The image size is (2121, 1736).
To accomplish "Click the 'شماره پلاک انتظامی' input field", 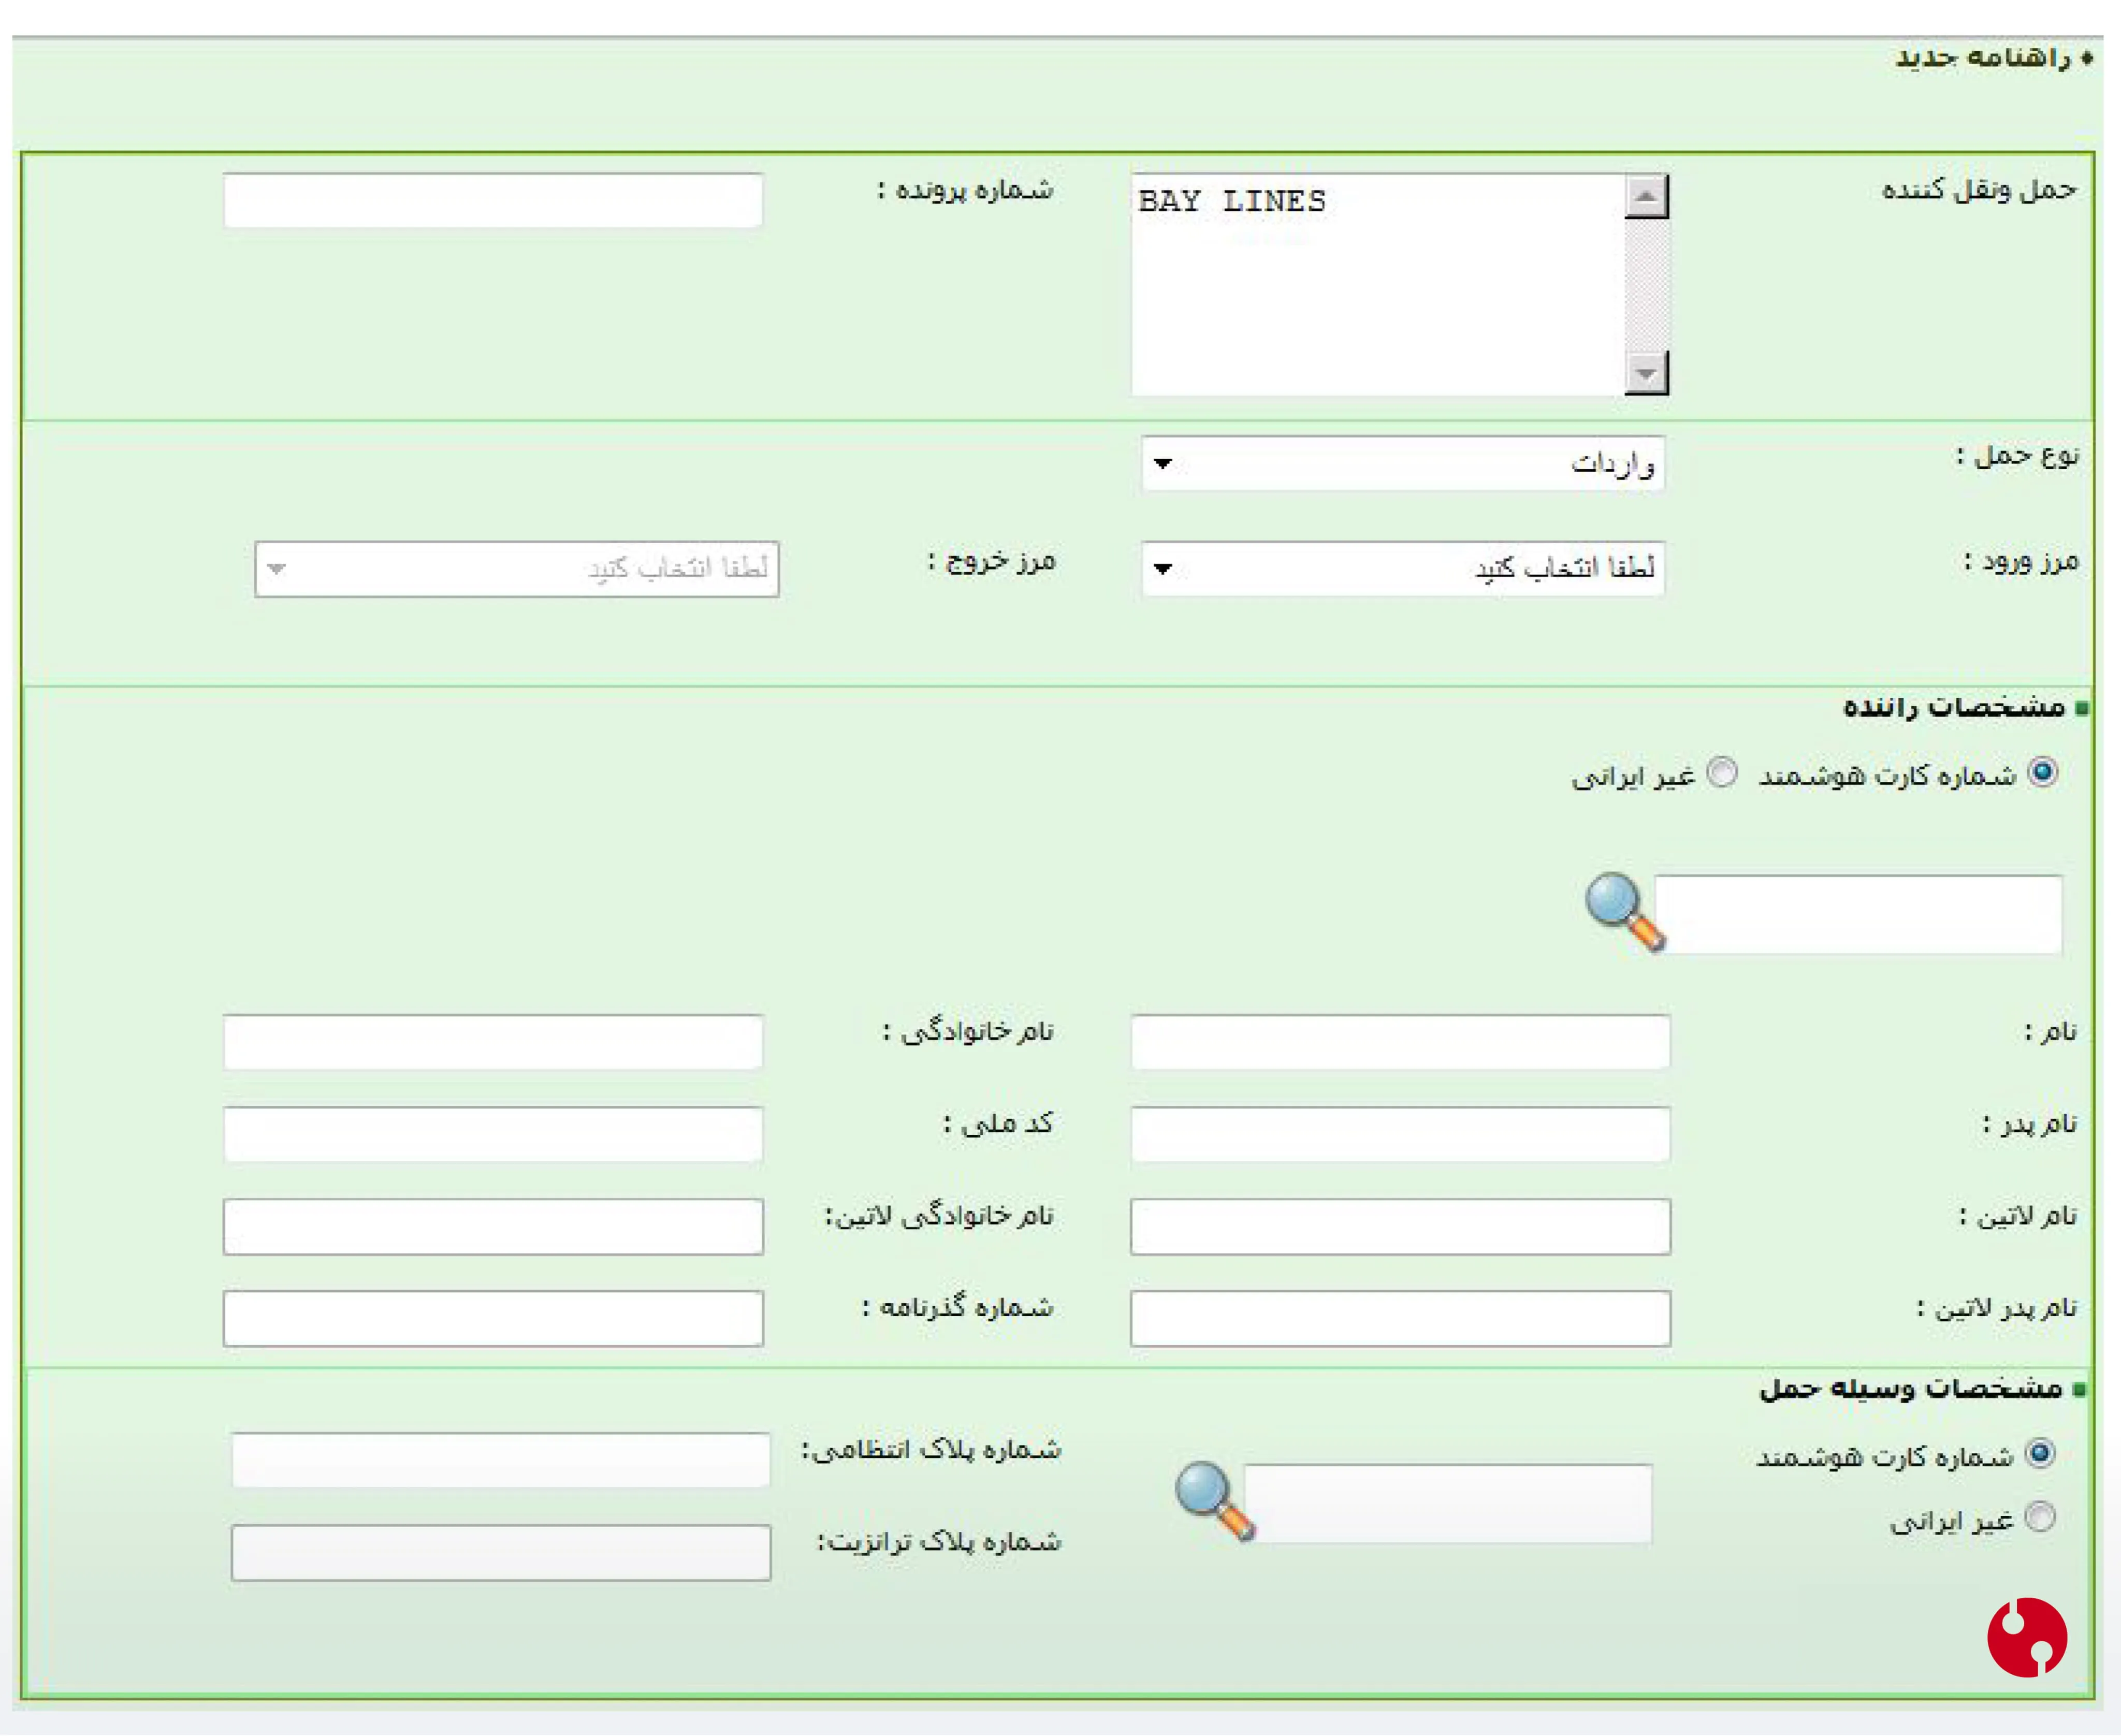I will (x=501, y=1460).
